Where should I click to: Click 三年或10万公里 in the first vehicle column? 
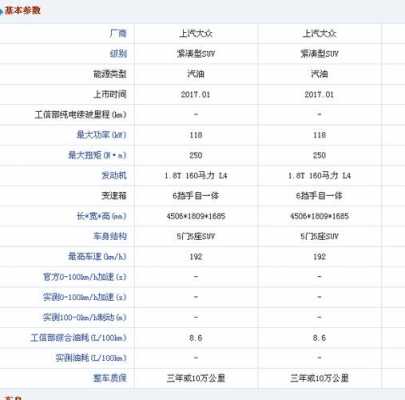(196, 378)
